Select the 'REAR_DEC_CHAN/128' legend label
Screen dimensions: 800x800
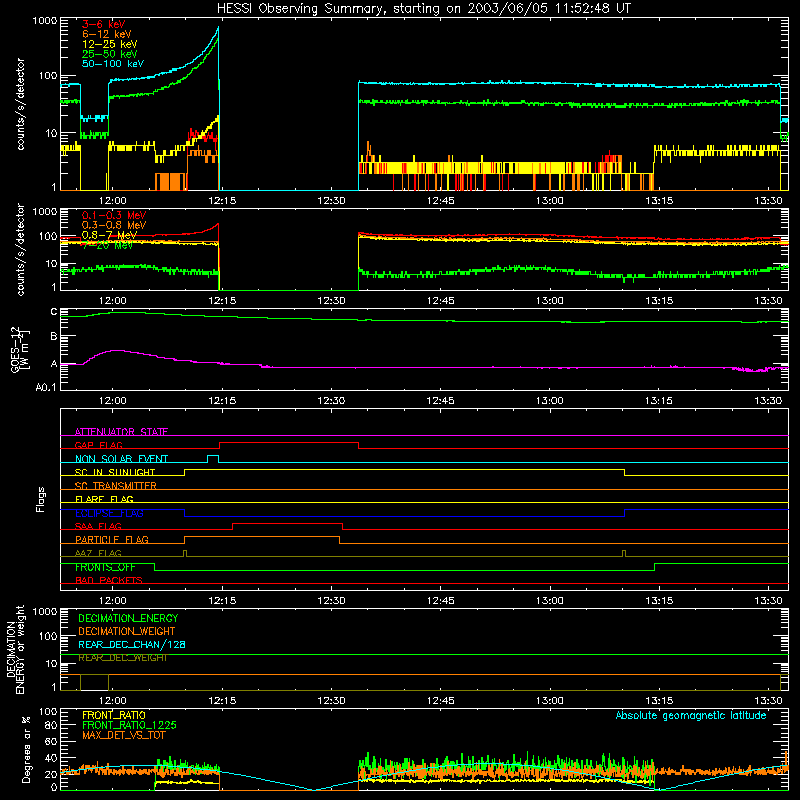pyautogui.click(x=132, y=645)
